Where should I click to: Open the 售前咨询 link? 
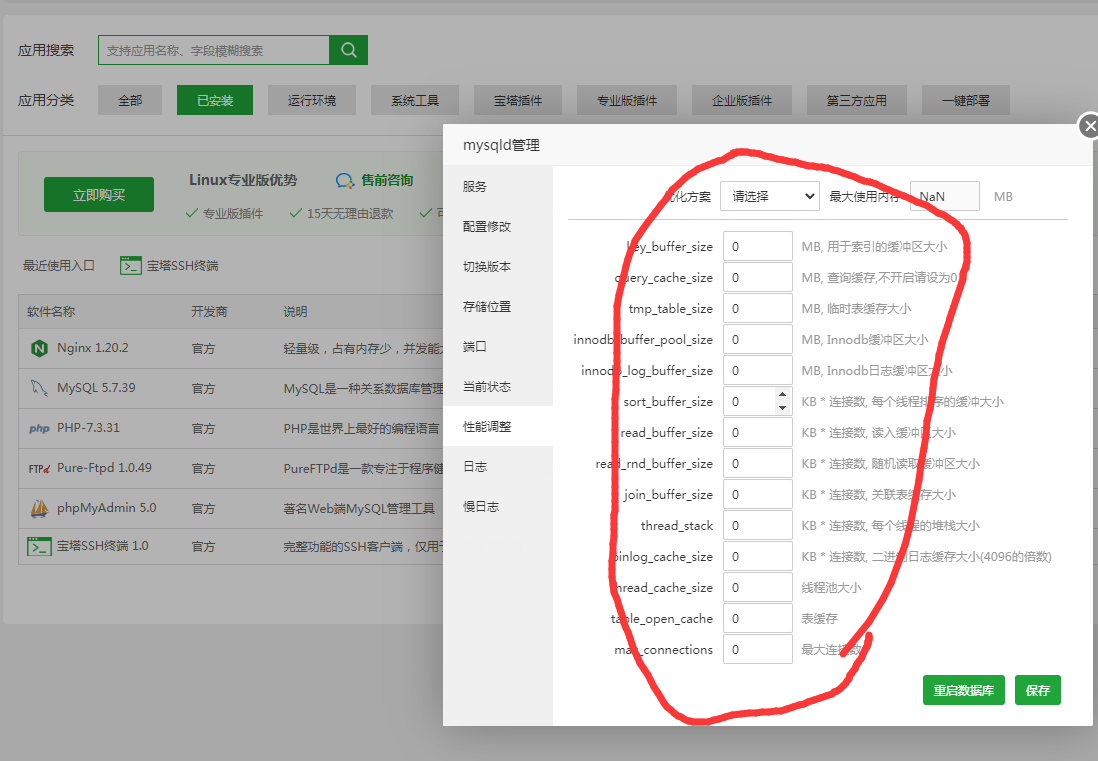(387, 181)
